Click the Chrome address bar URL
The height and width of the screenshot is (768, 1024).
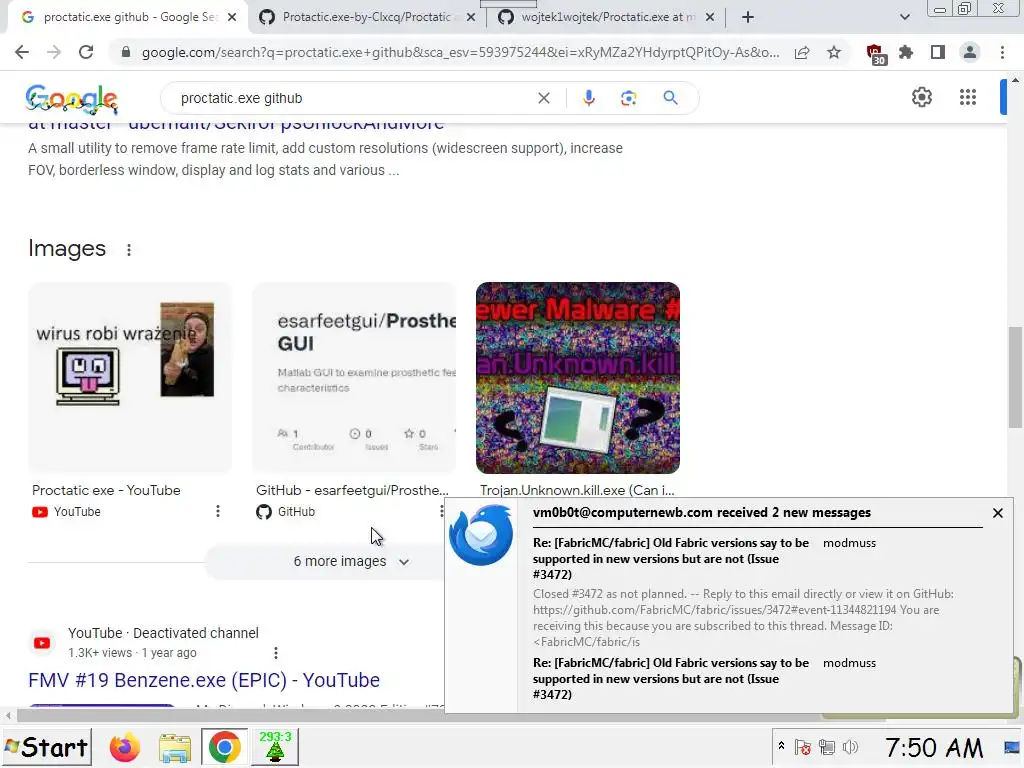click(x=460, y=52)
